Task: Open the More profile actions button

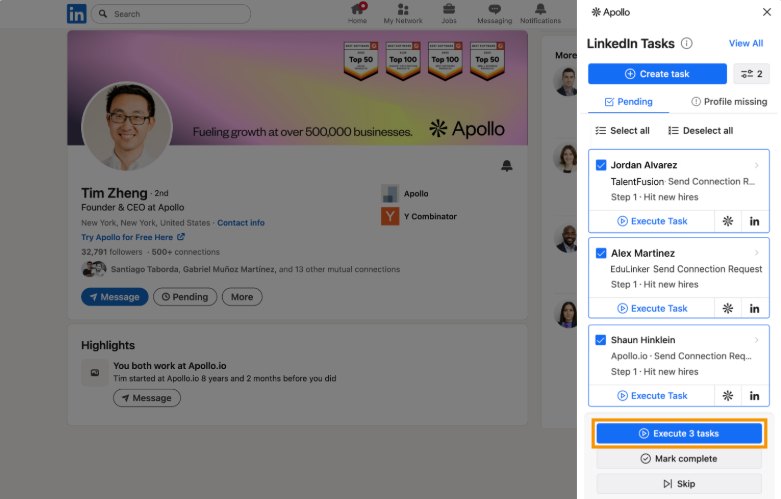Action: (x=242, y=297)
